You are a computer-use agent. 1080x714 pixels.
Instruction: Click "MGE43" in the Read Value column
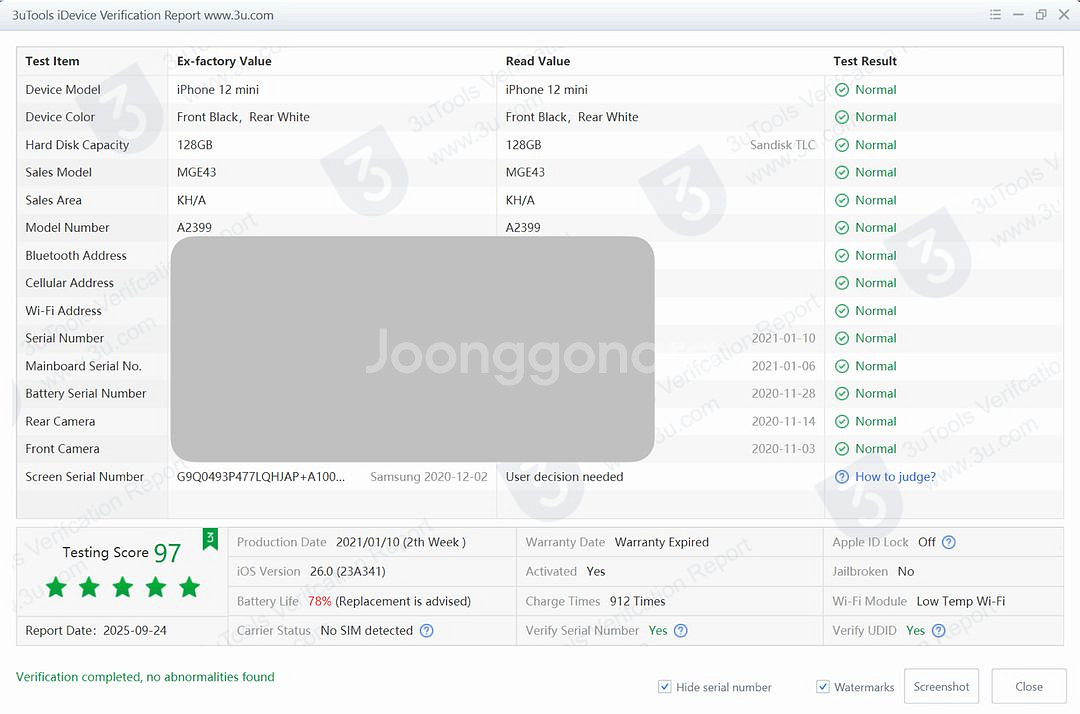click(525, 173)
